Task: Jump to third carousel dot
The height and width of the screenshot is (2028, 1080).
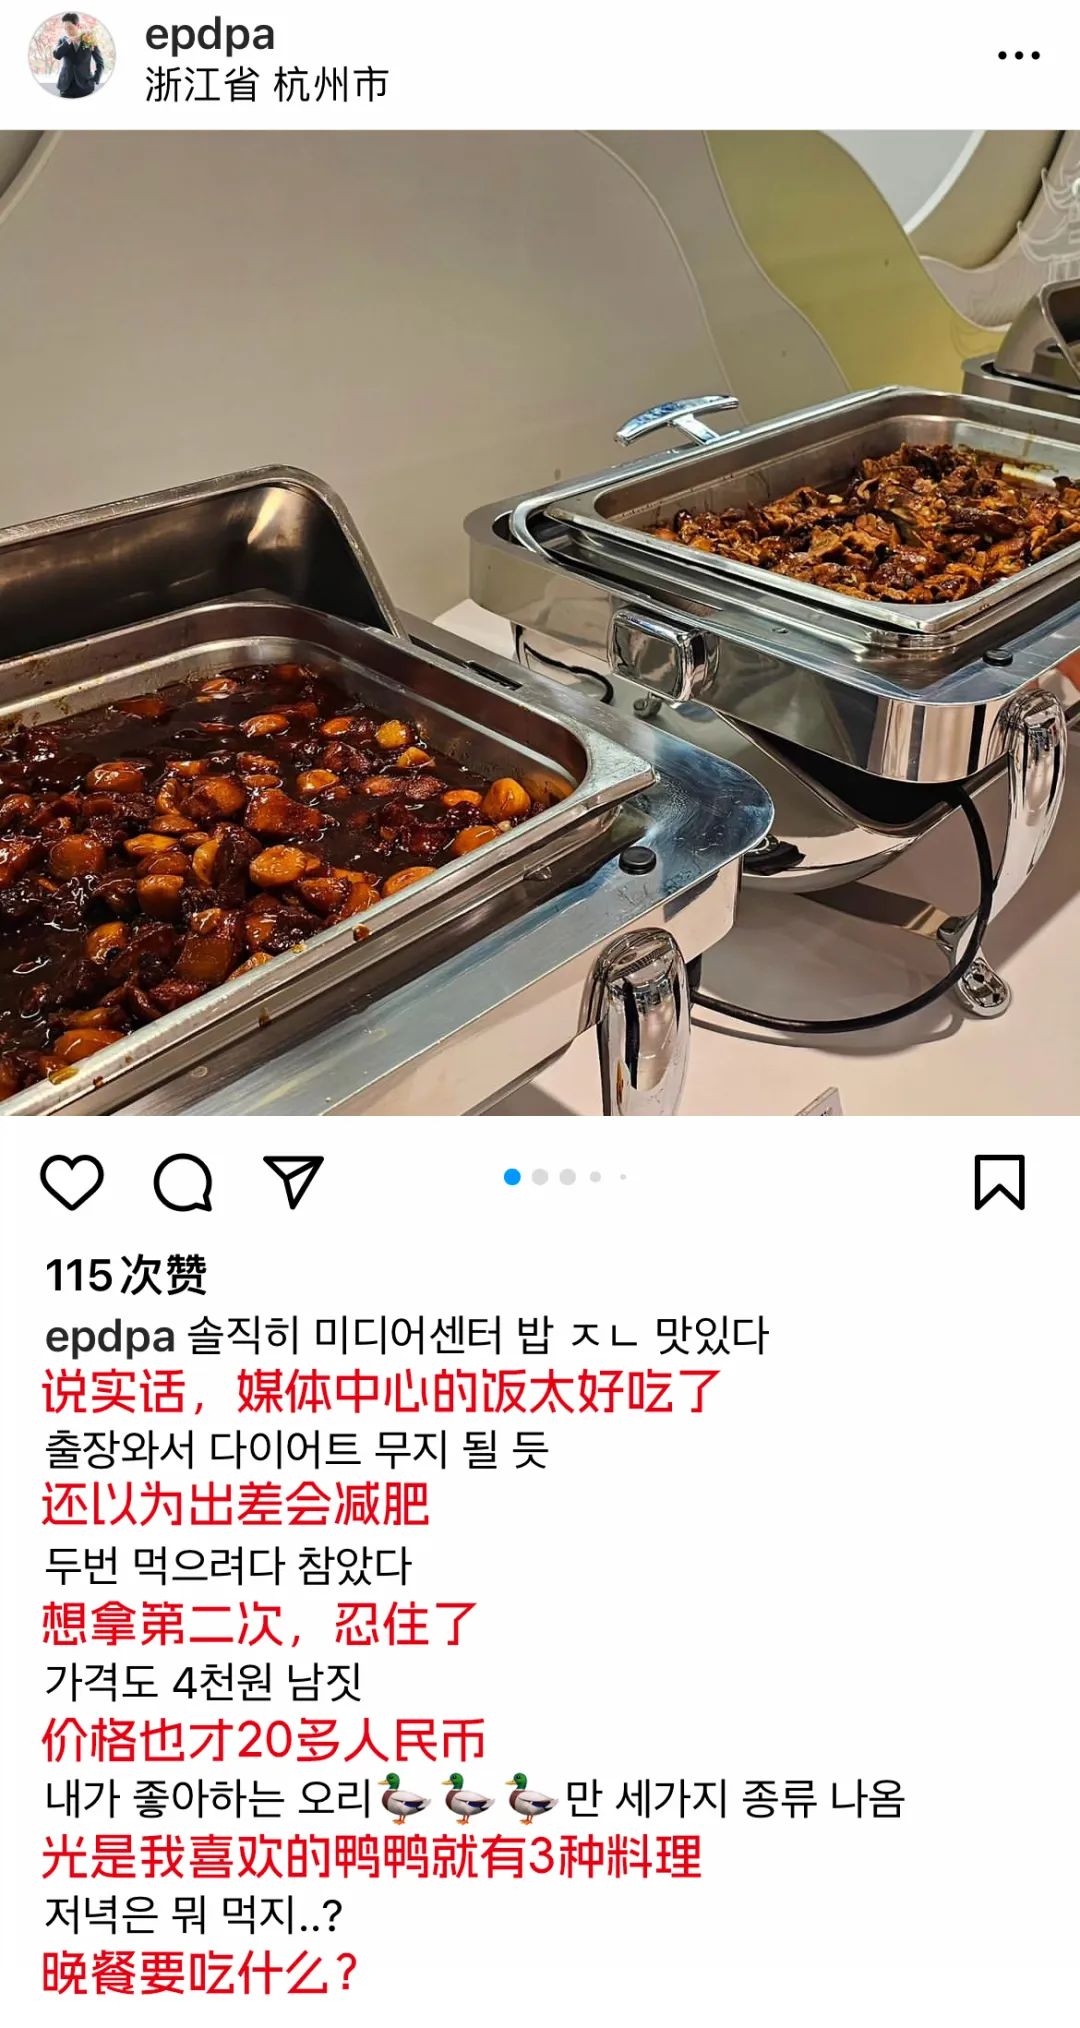Action: pyautogui.click(x=568, y=1177)
